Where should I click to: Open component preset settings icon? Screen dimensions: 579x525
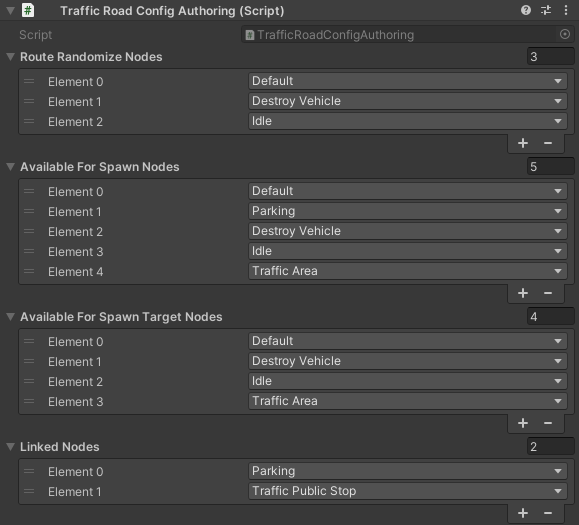tap(546, 10)
